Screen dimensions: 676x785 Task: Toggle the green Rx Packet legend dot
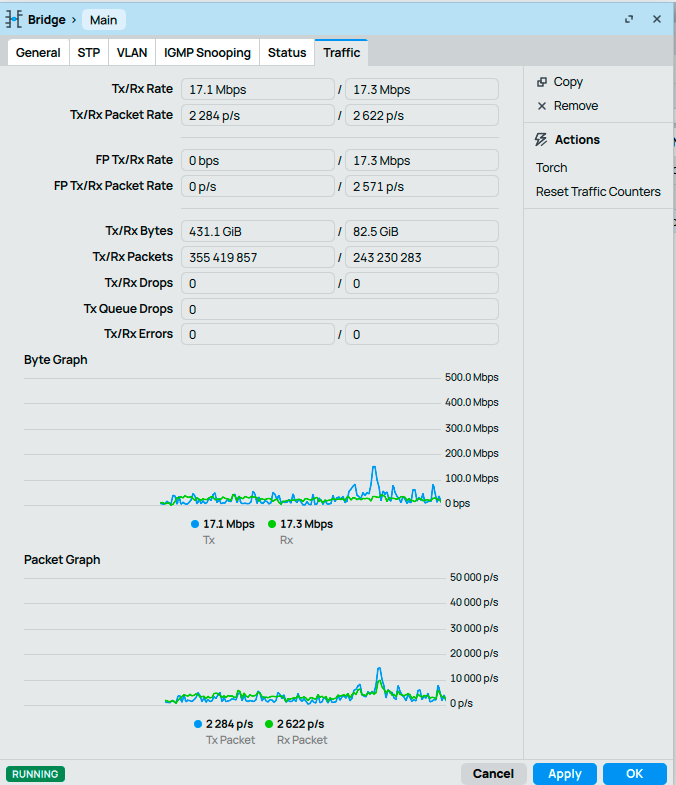269,724
